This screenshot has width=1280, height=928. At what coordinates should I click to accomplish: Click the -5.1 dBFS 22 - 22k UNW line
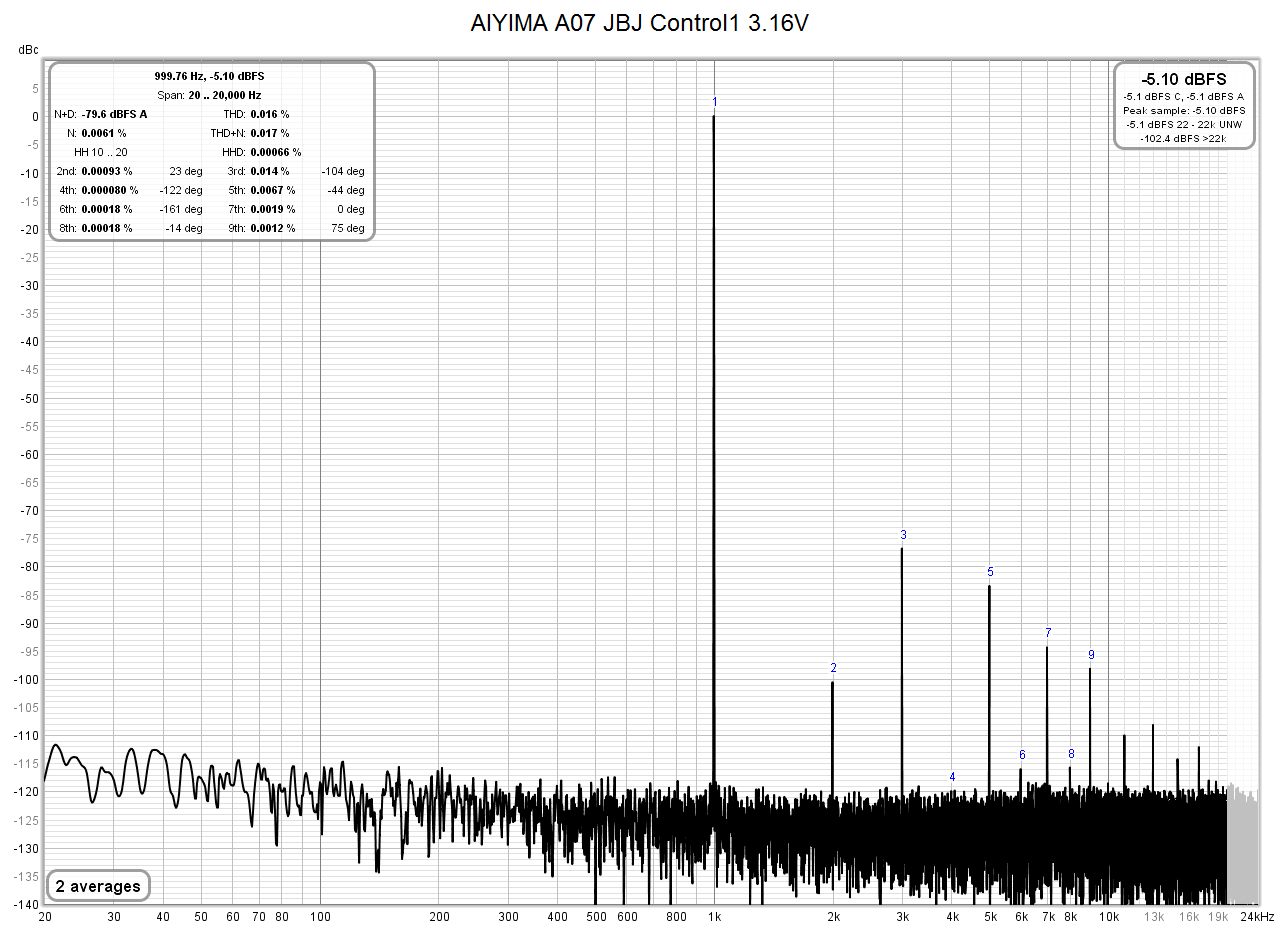[1184, 124]
